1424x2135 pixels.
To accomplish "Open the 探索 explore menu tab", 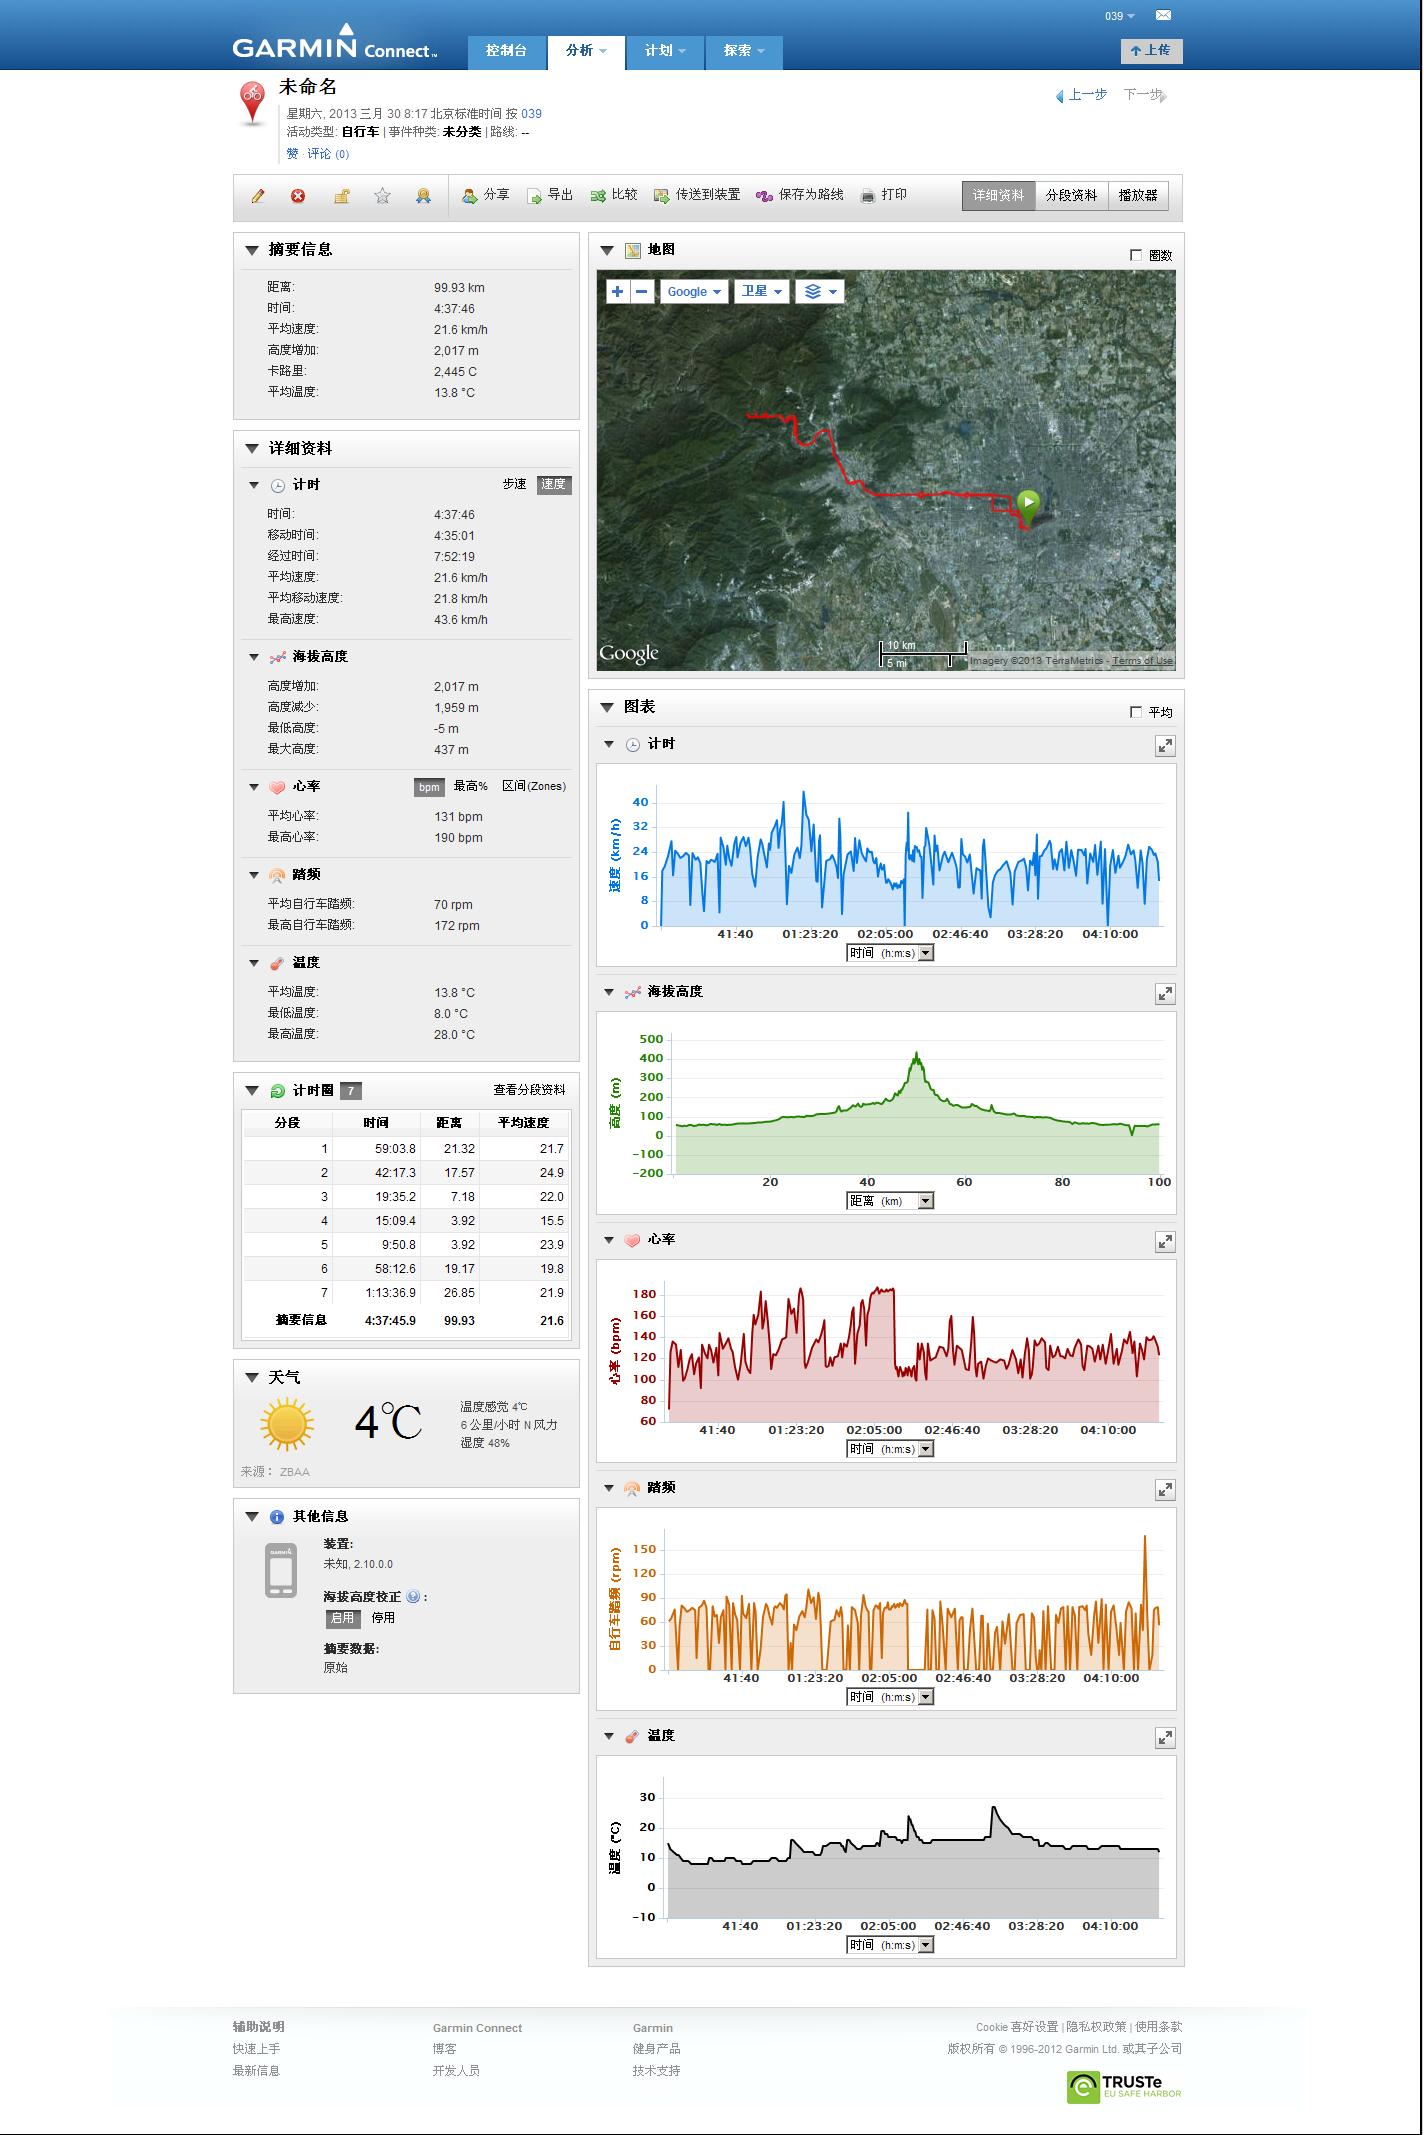I will [x=744, y=51].
